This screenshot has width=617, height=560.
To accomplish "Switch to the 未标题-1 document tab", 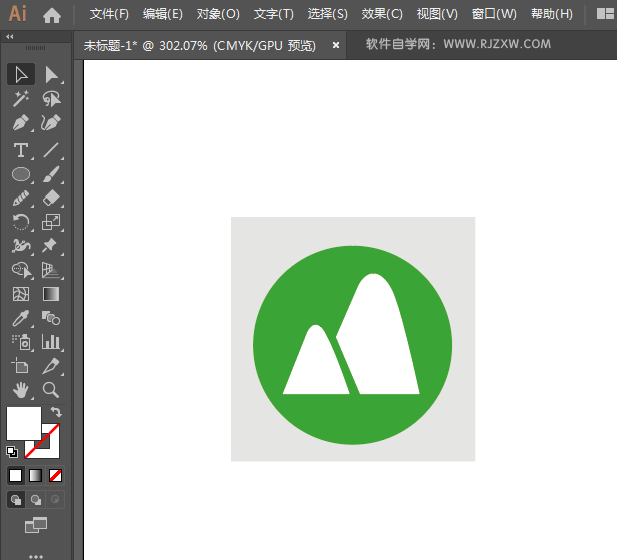I will 200,46.
